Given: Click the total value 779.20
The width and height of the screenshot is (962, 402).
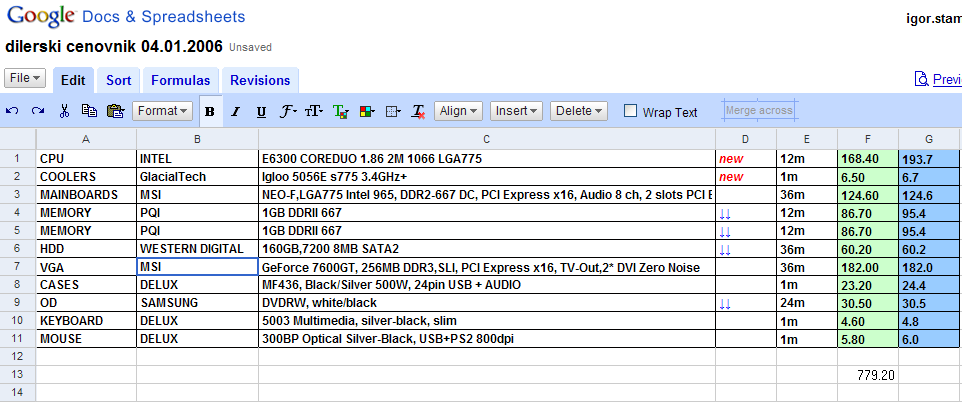Looking at the screenshot, I should tap(868, 374).
